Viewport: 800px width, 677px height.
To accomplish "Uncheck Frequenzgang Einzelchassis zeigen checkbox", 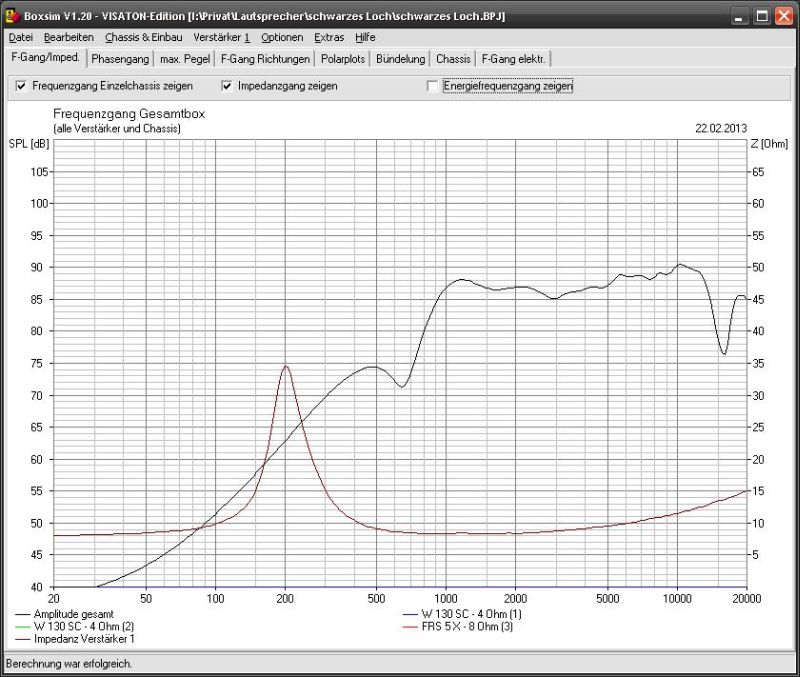I will click(x=22, y=87).
